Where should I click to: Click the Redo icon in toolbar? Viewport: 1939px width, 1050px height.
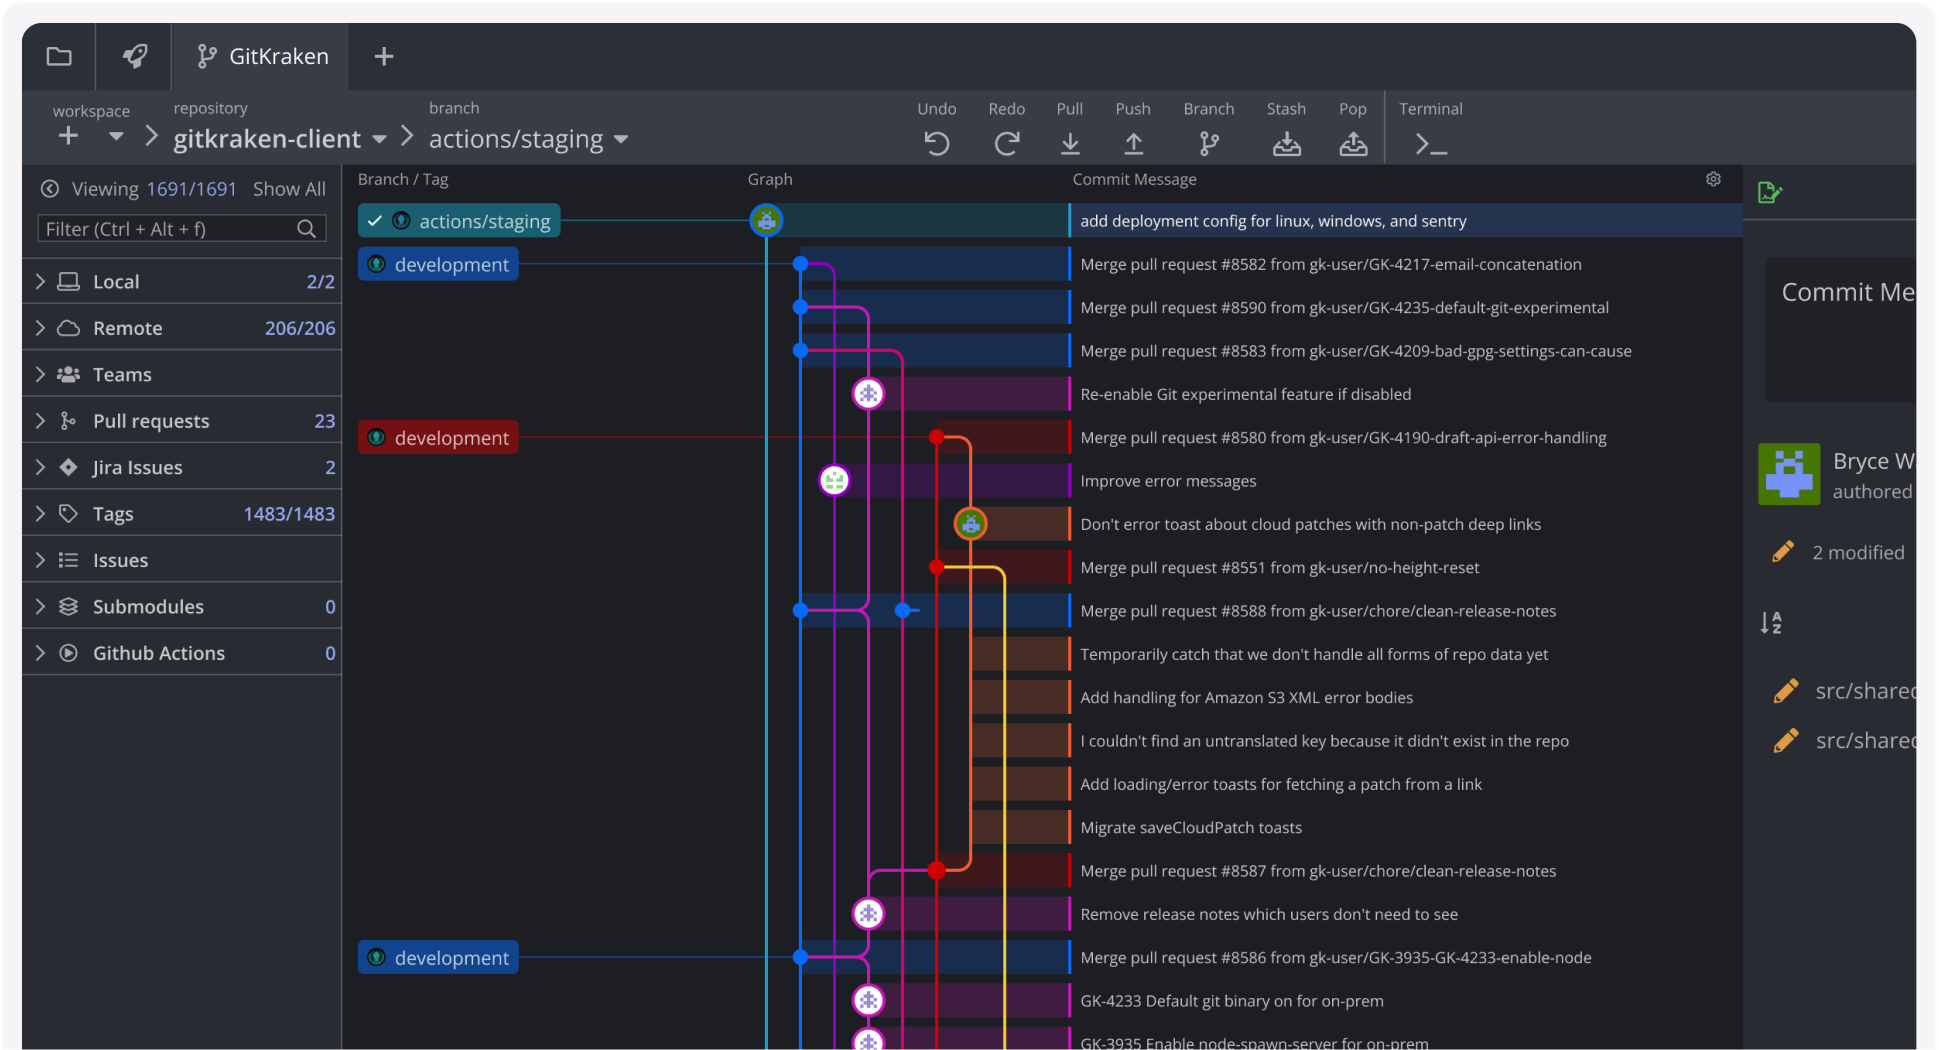(1006, 144)
